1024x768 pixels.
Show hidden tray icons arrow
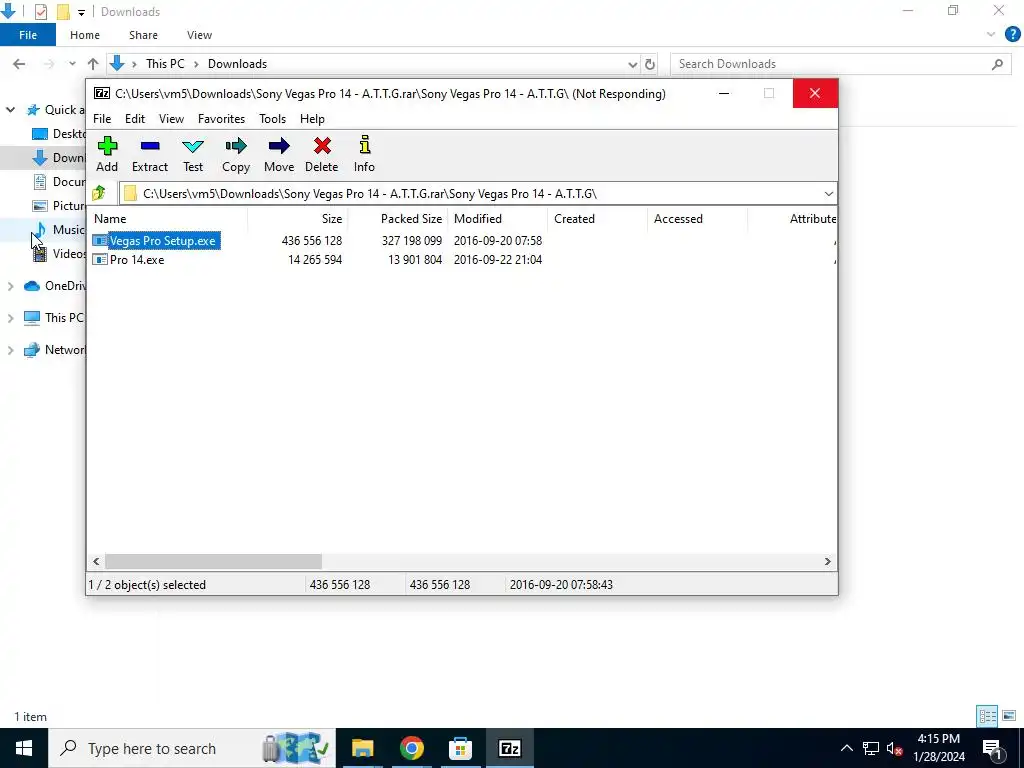846,748
